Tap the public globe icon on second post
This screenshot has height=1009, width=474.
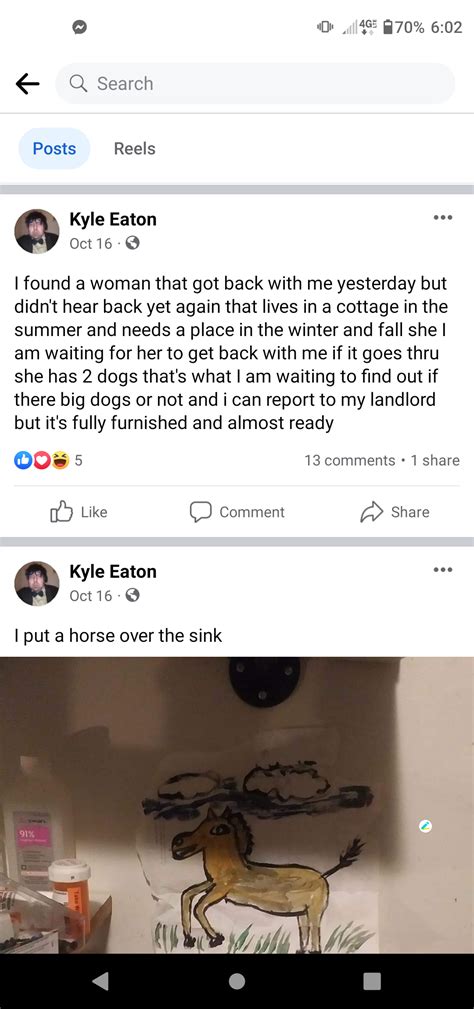pos(132,596)
